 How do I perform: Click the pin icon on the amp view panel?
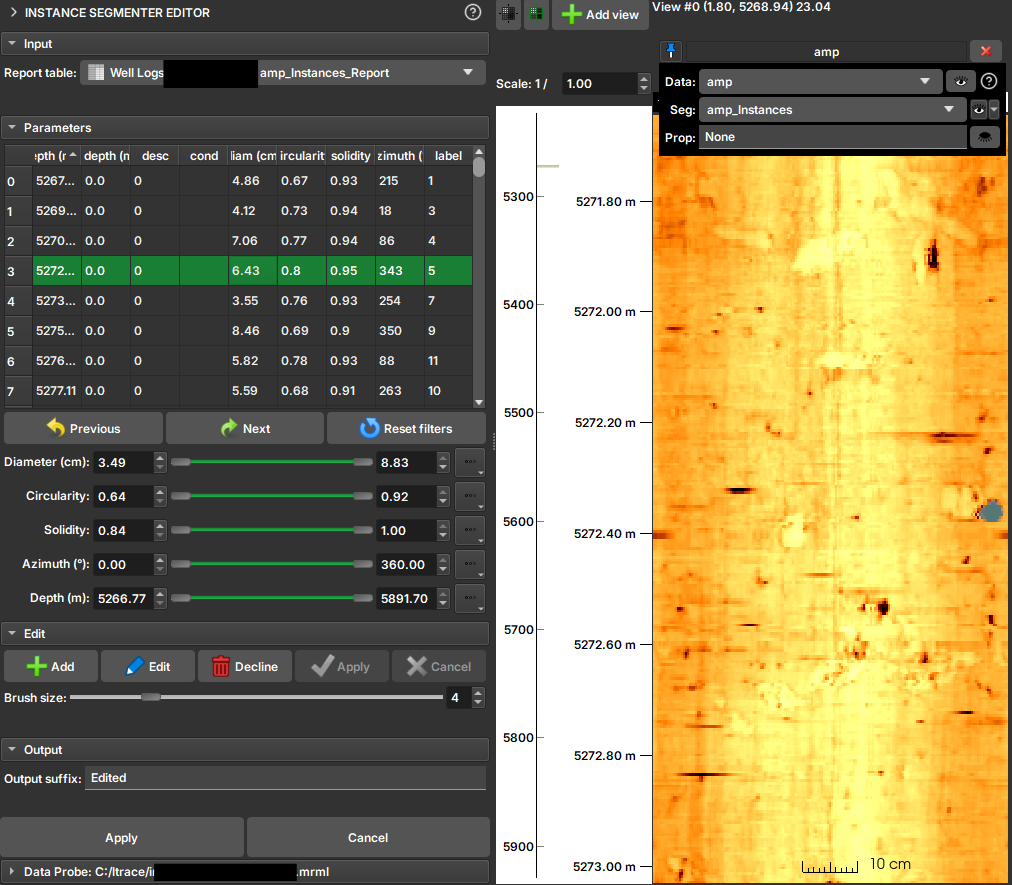(671, 50)
